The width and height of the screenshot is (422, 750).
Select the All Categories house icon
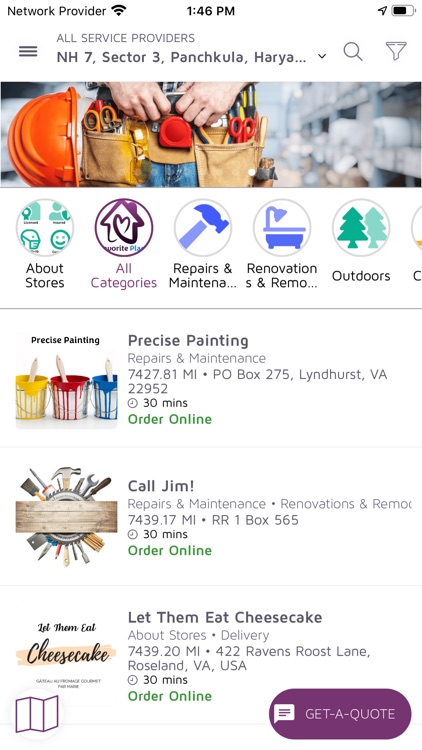tap(124, 228)
